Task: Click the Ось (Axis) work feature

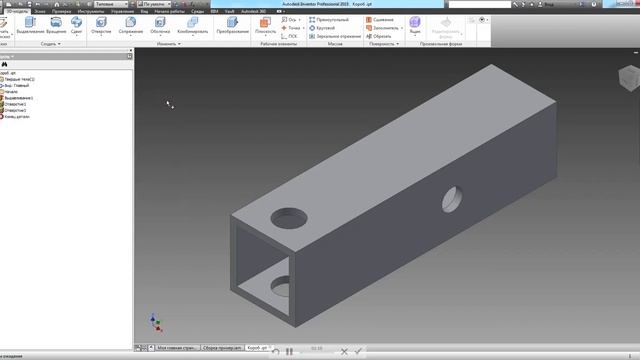Action: [x=289, y=20]
